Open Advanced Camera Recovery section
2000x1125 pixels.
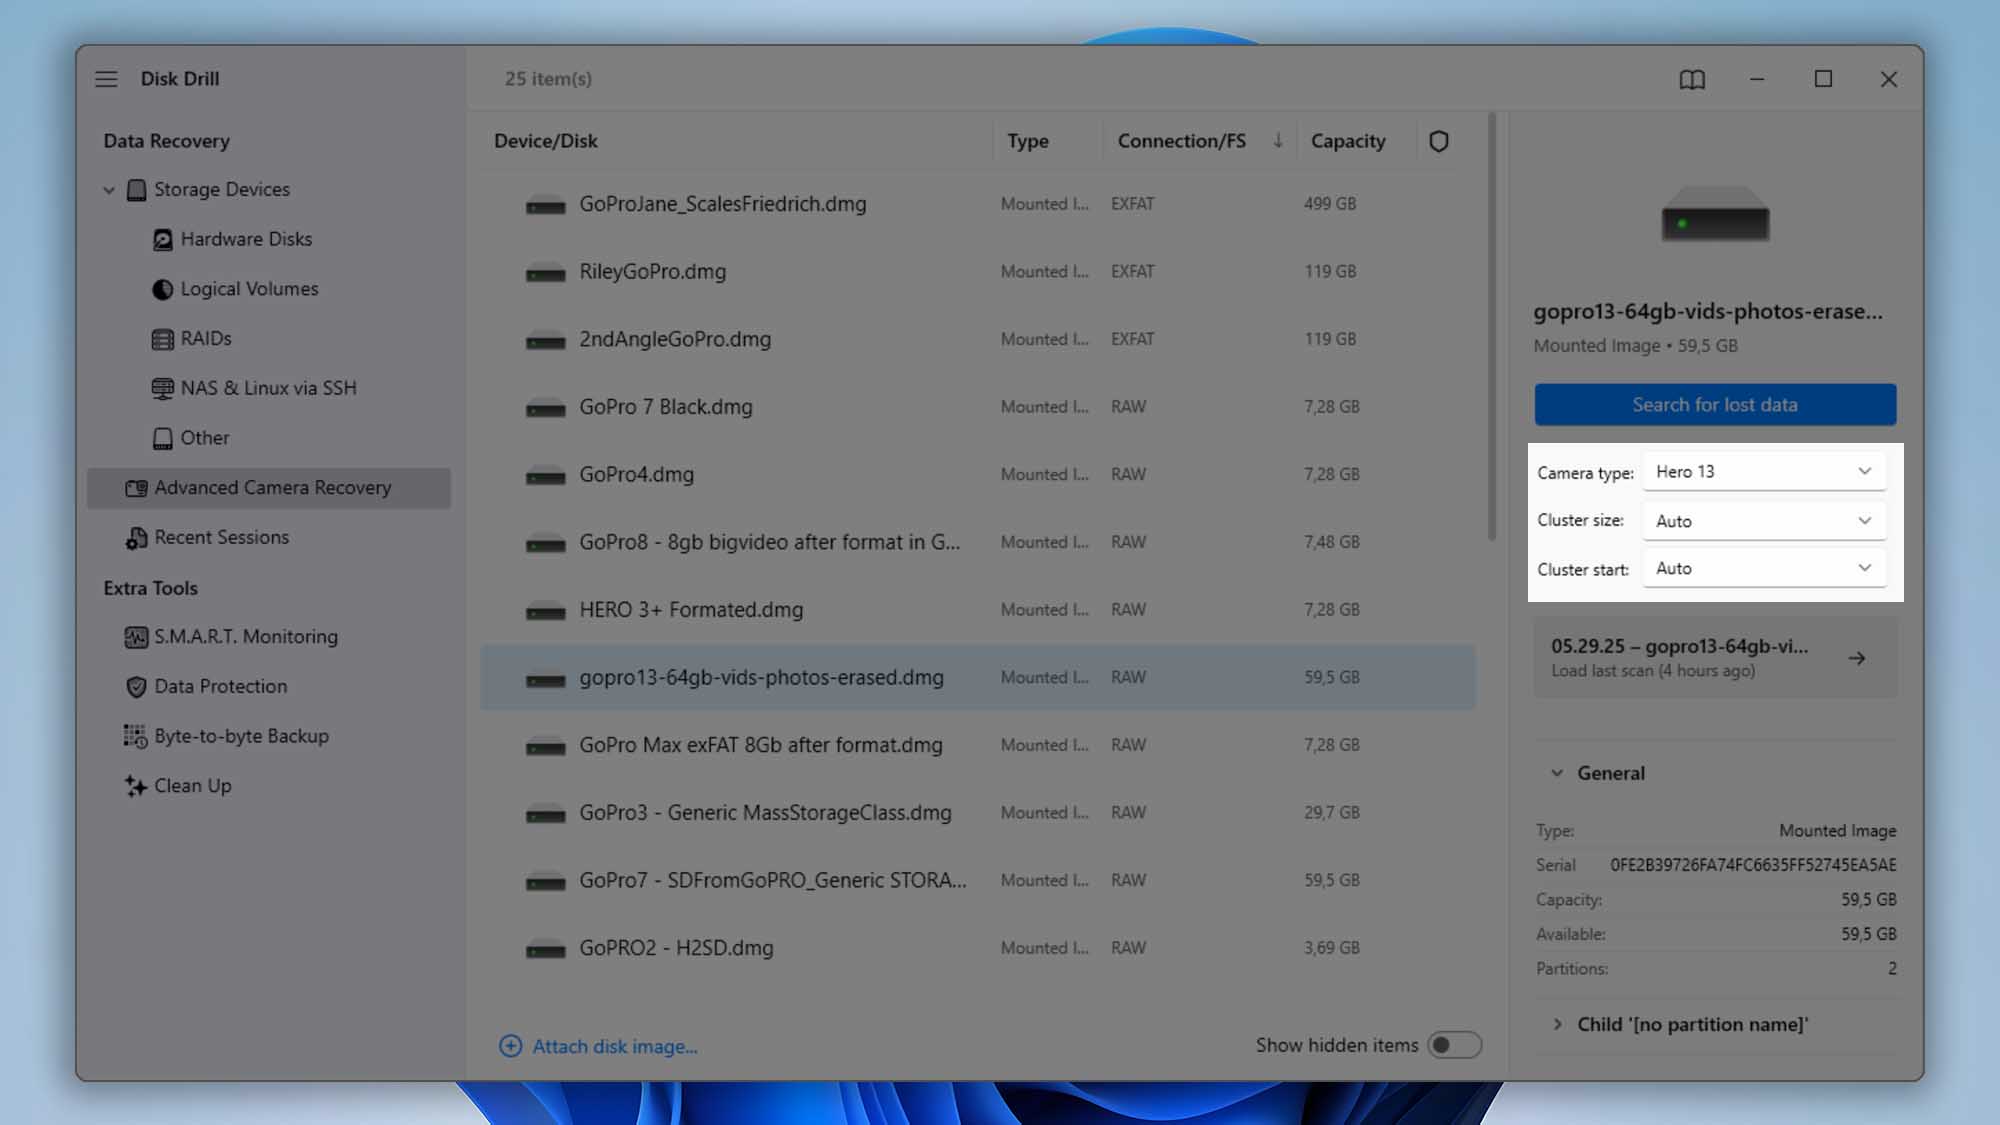click(x=269, y=488)
